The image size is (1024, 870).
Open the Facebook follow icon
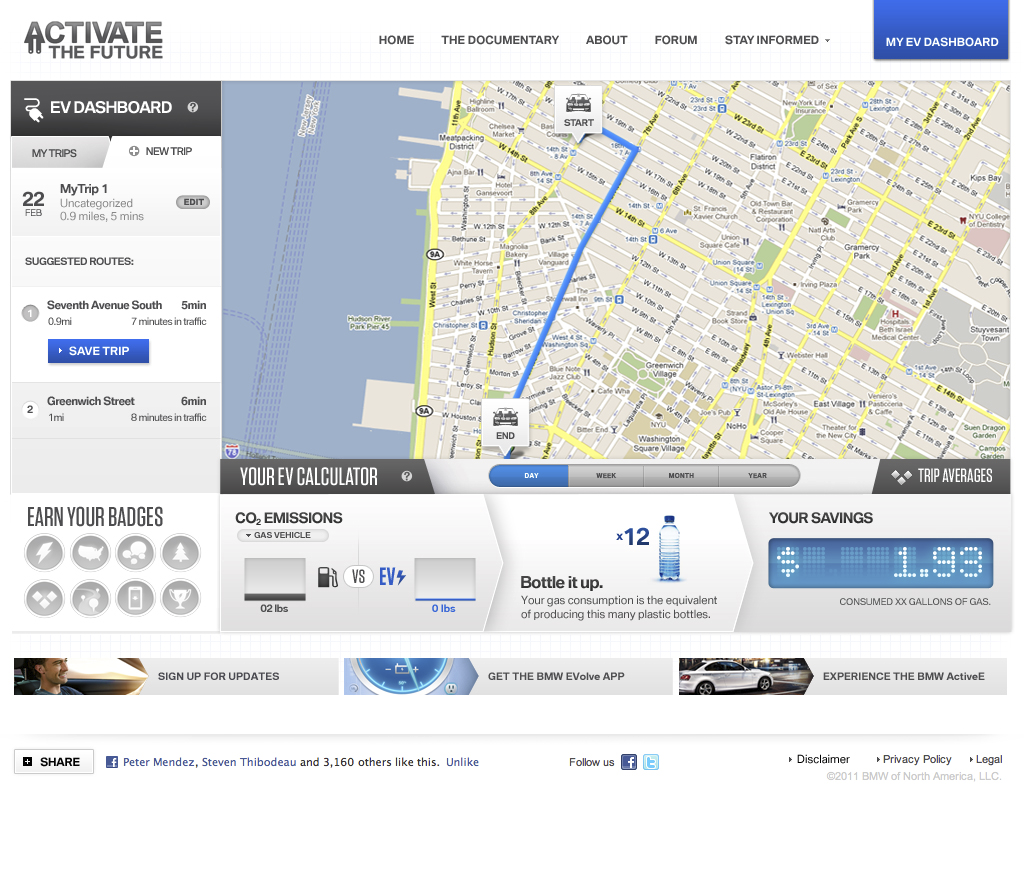click(x=629, y=762)
